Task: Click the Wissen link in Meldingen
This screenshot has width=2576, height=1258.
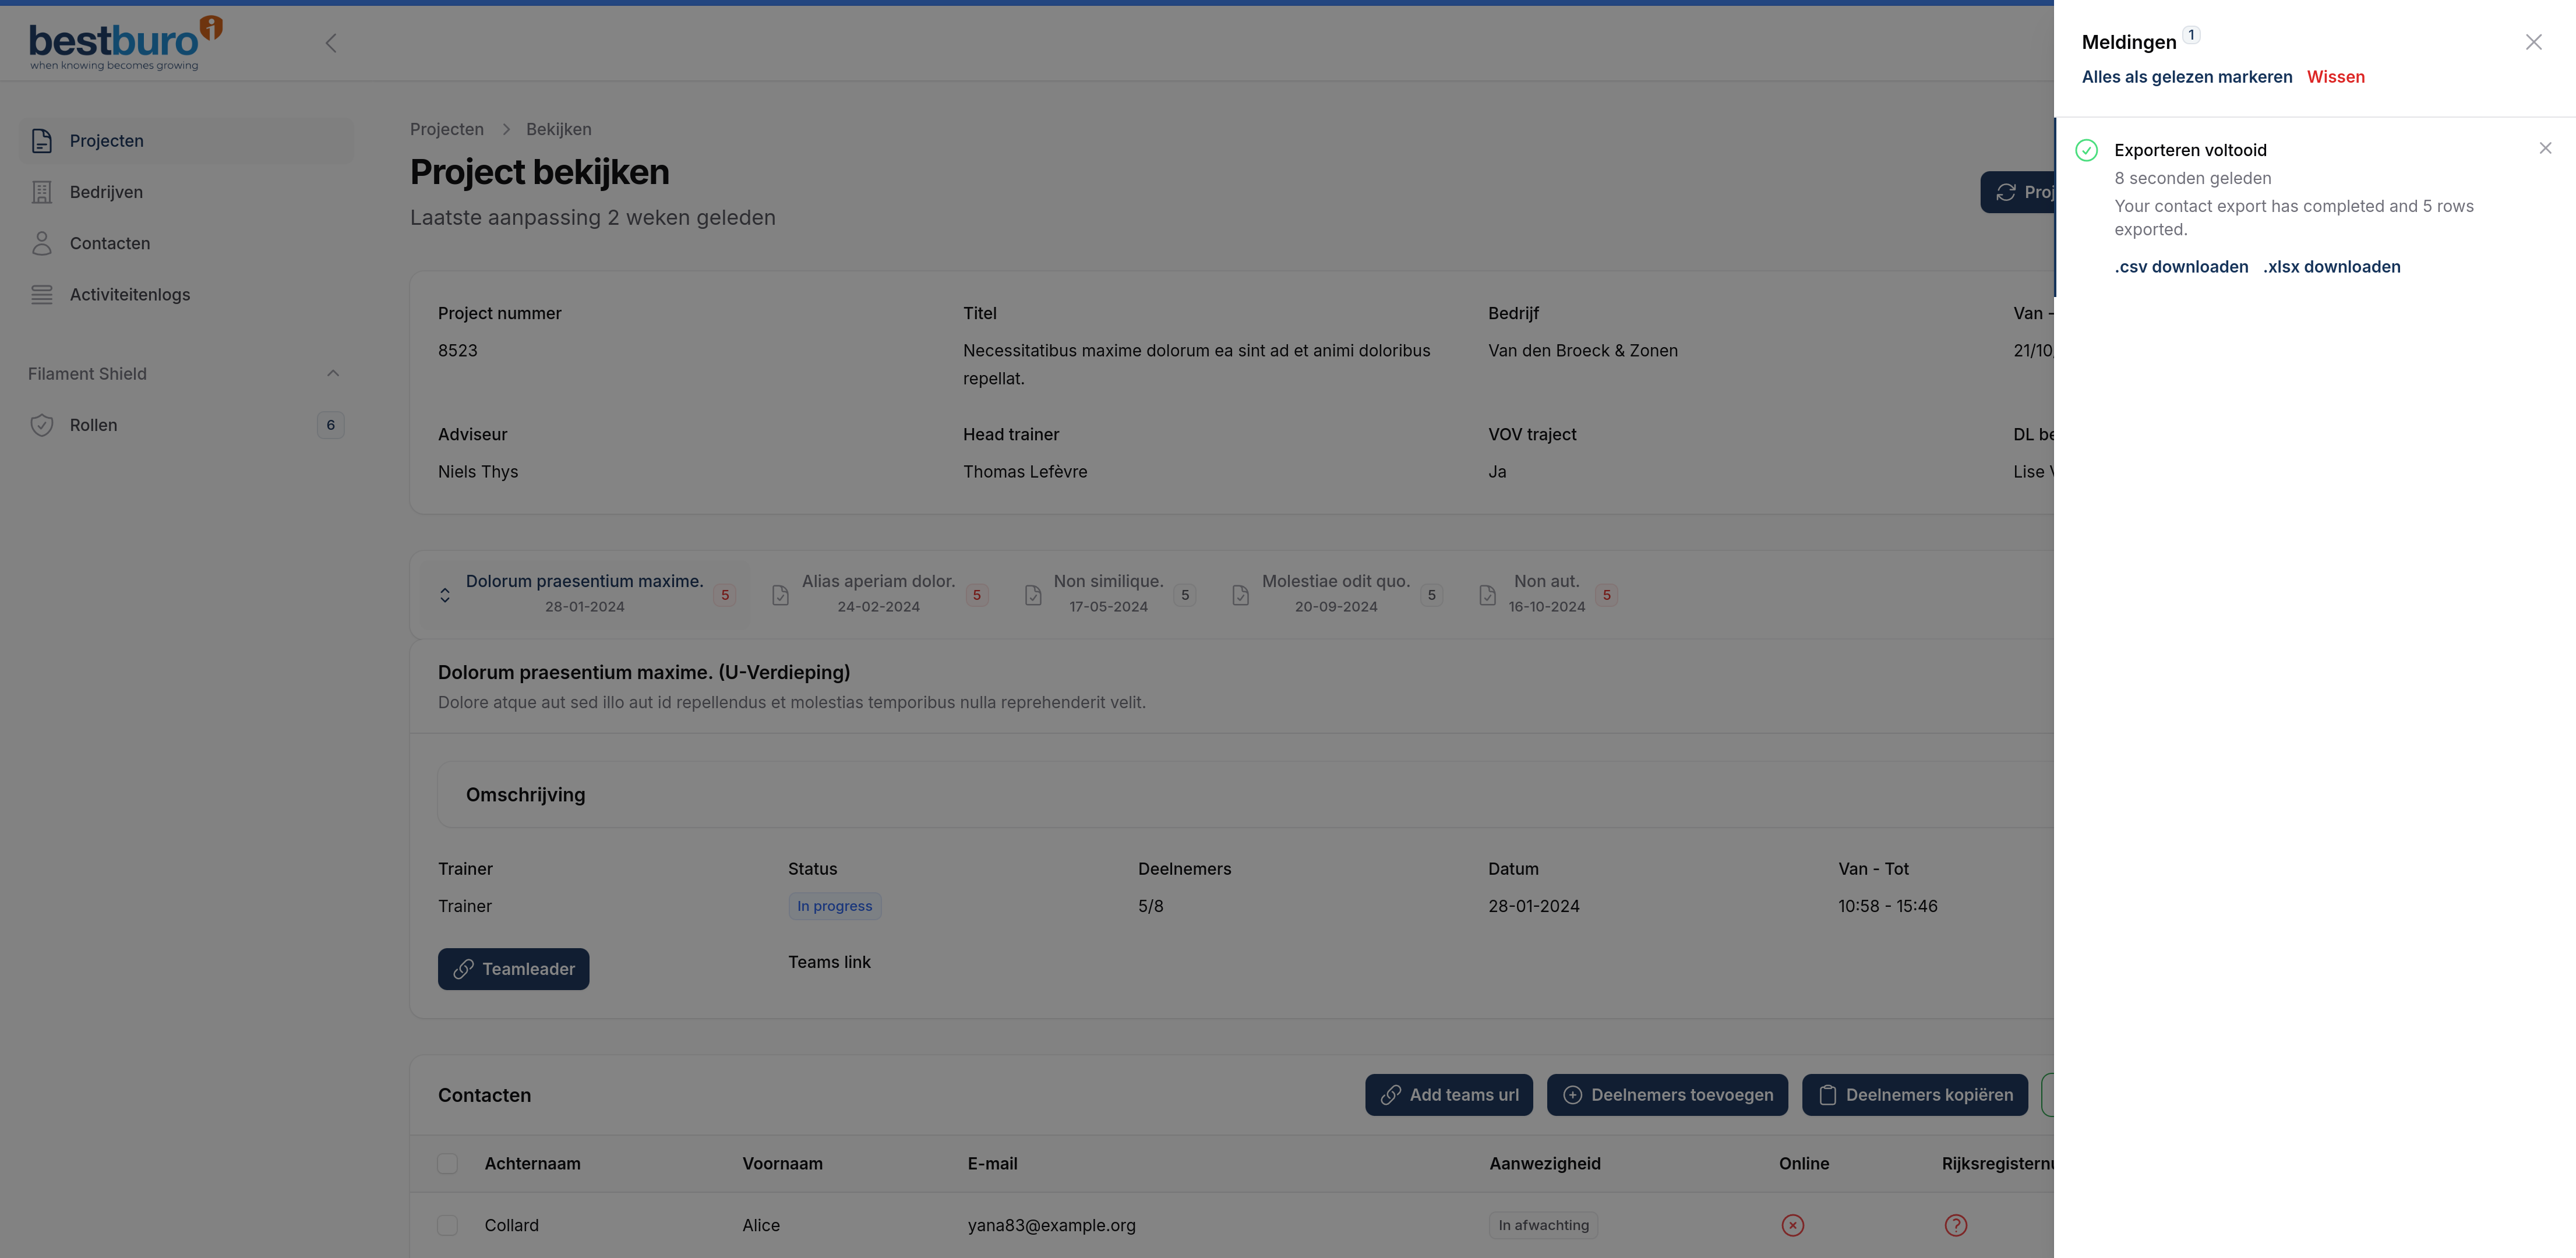Action: tap(2335, 77)
